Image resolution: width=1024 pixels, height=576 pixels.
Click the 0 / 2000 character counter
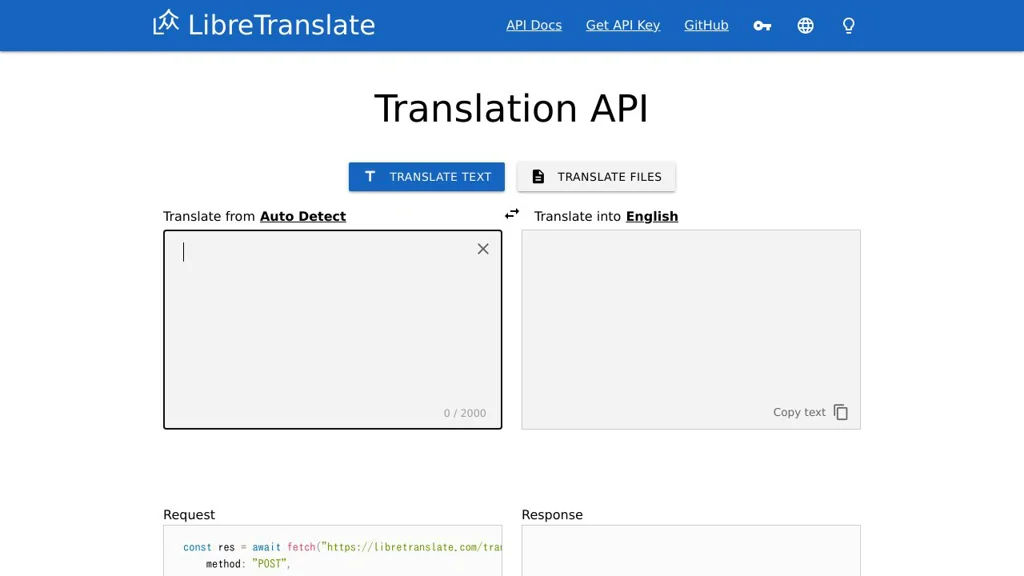click(x=464, y=412)
